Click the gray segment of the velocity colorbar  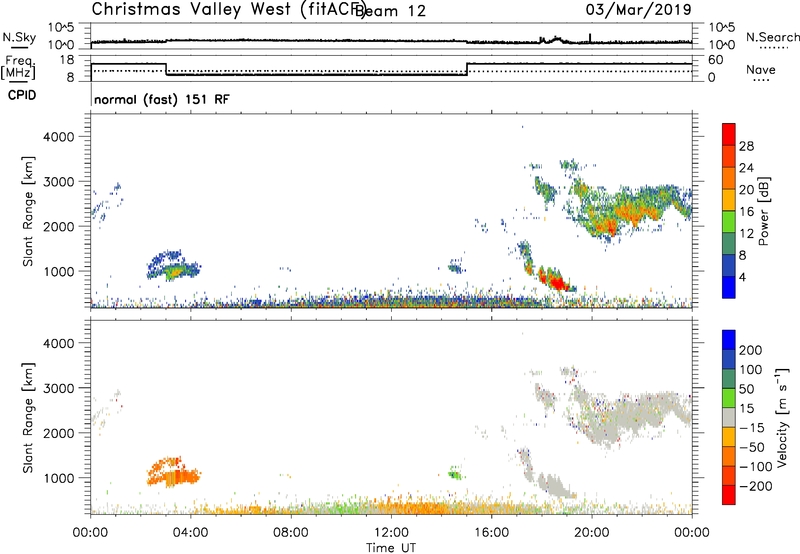click(729, 418)
